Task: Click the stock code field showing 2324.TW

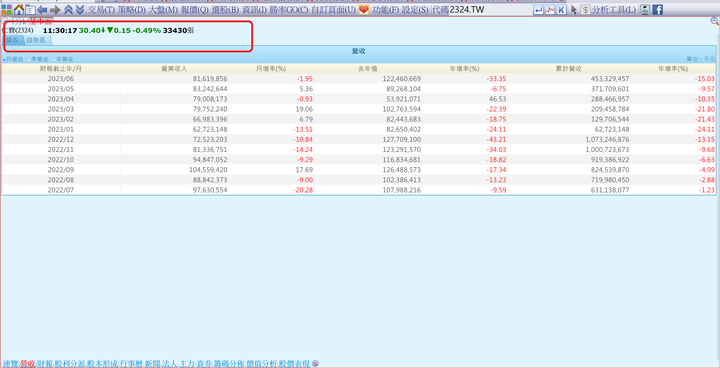Action: pyautogui.click(x=490, y=10)
